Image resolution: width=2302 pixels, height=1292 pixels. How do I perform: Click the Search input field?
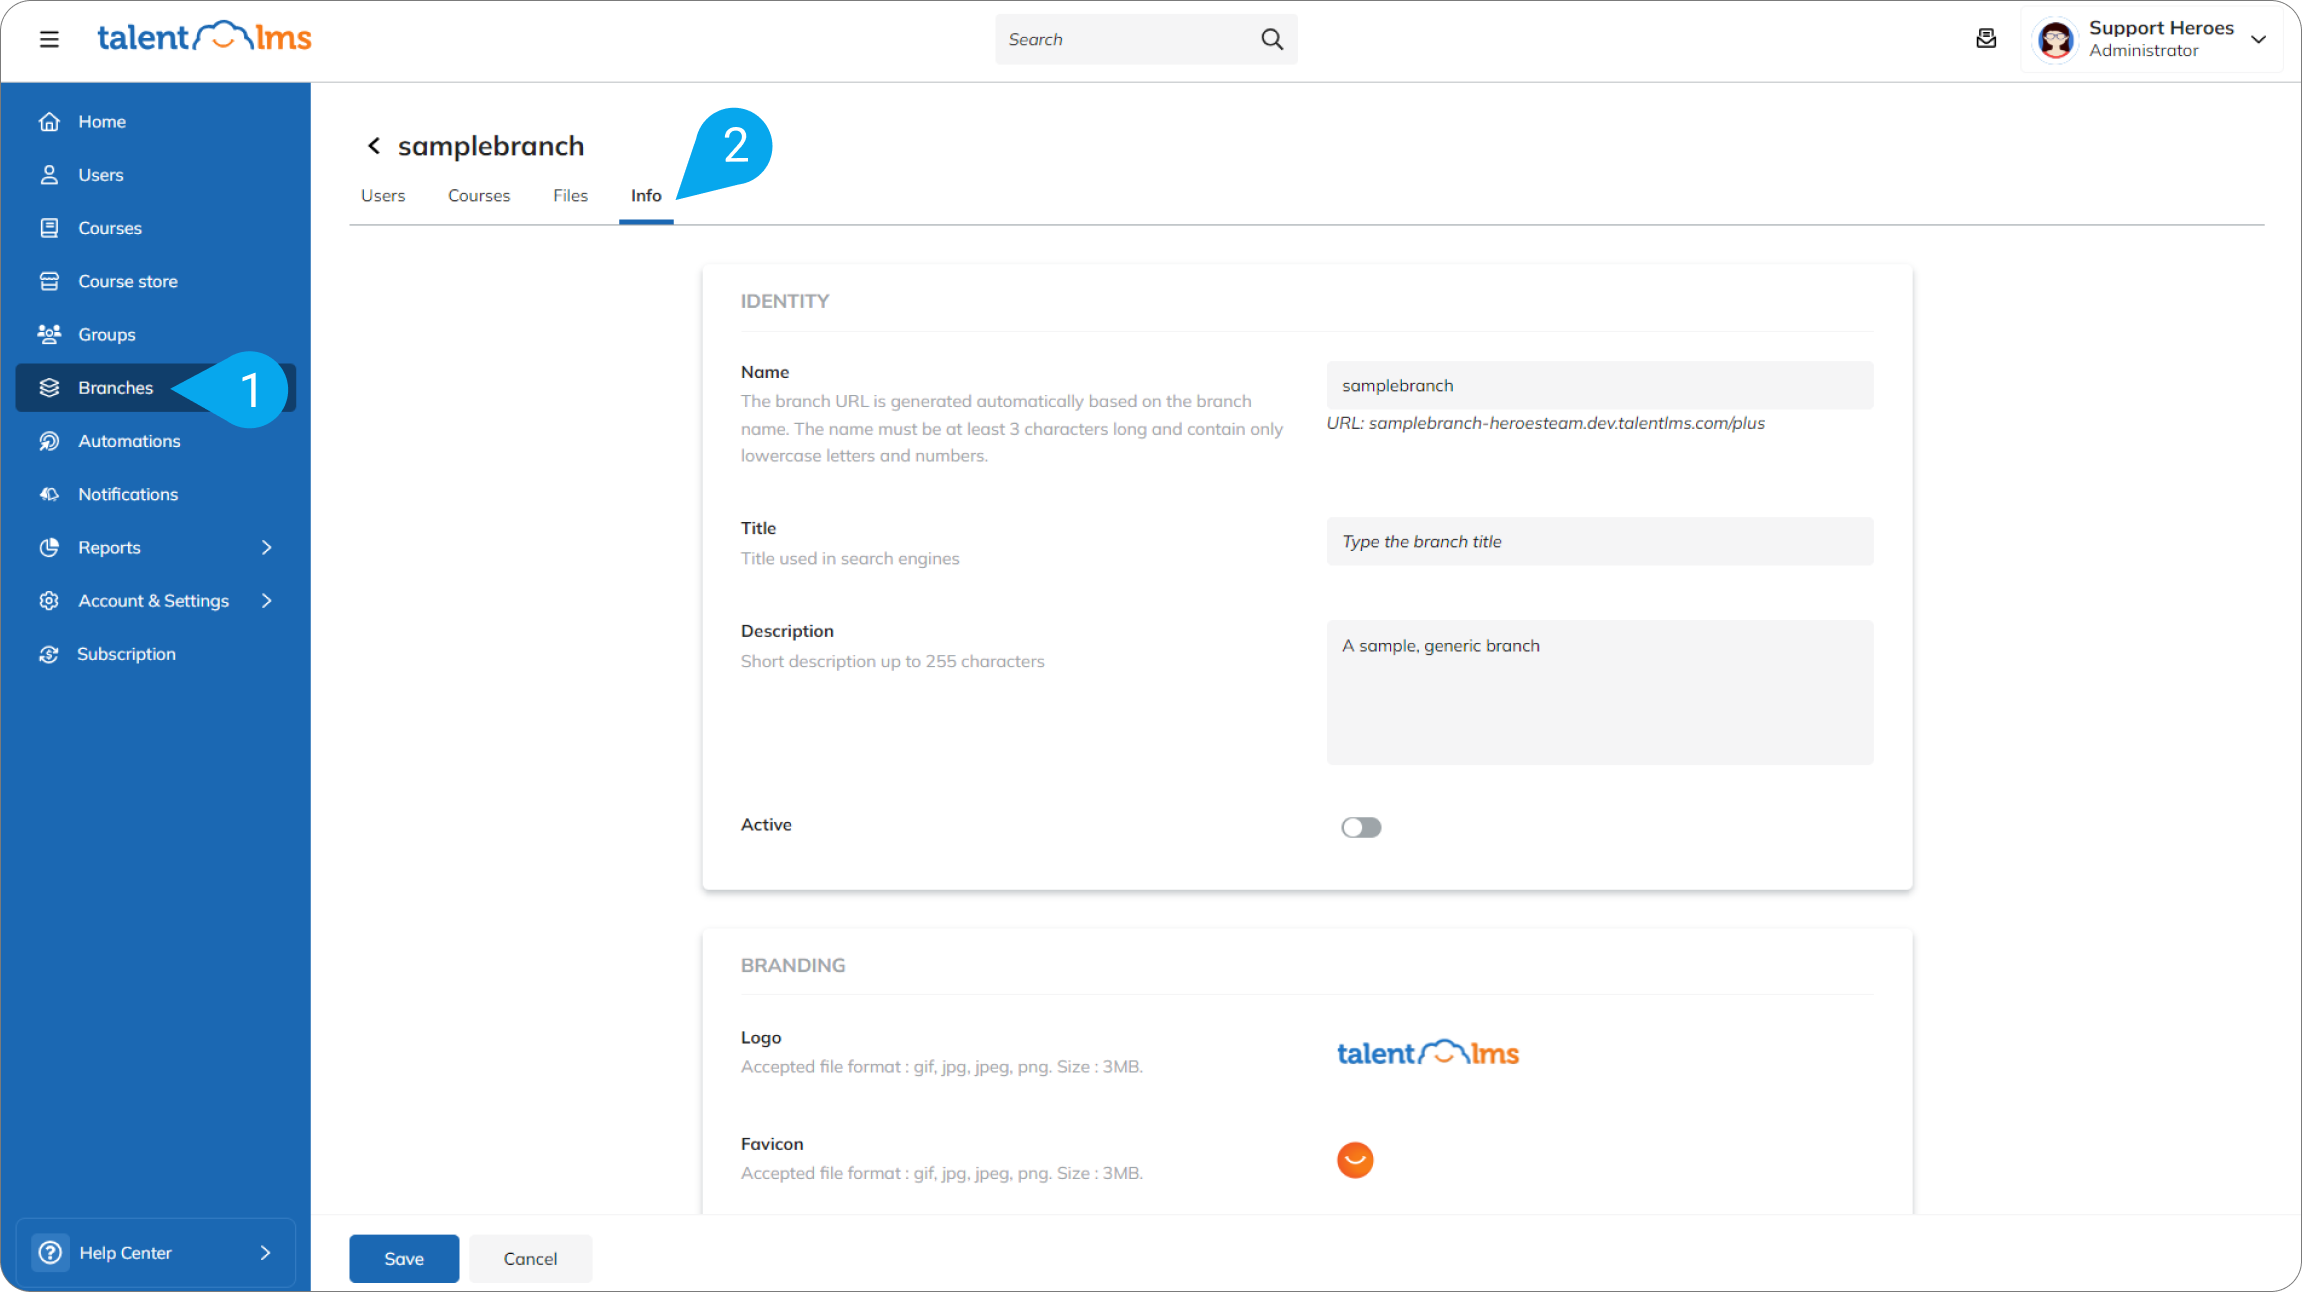click(x=1146, y=39)
